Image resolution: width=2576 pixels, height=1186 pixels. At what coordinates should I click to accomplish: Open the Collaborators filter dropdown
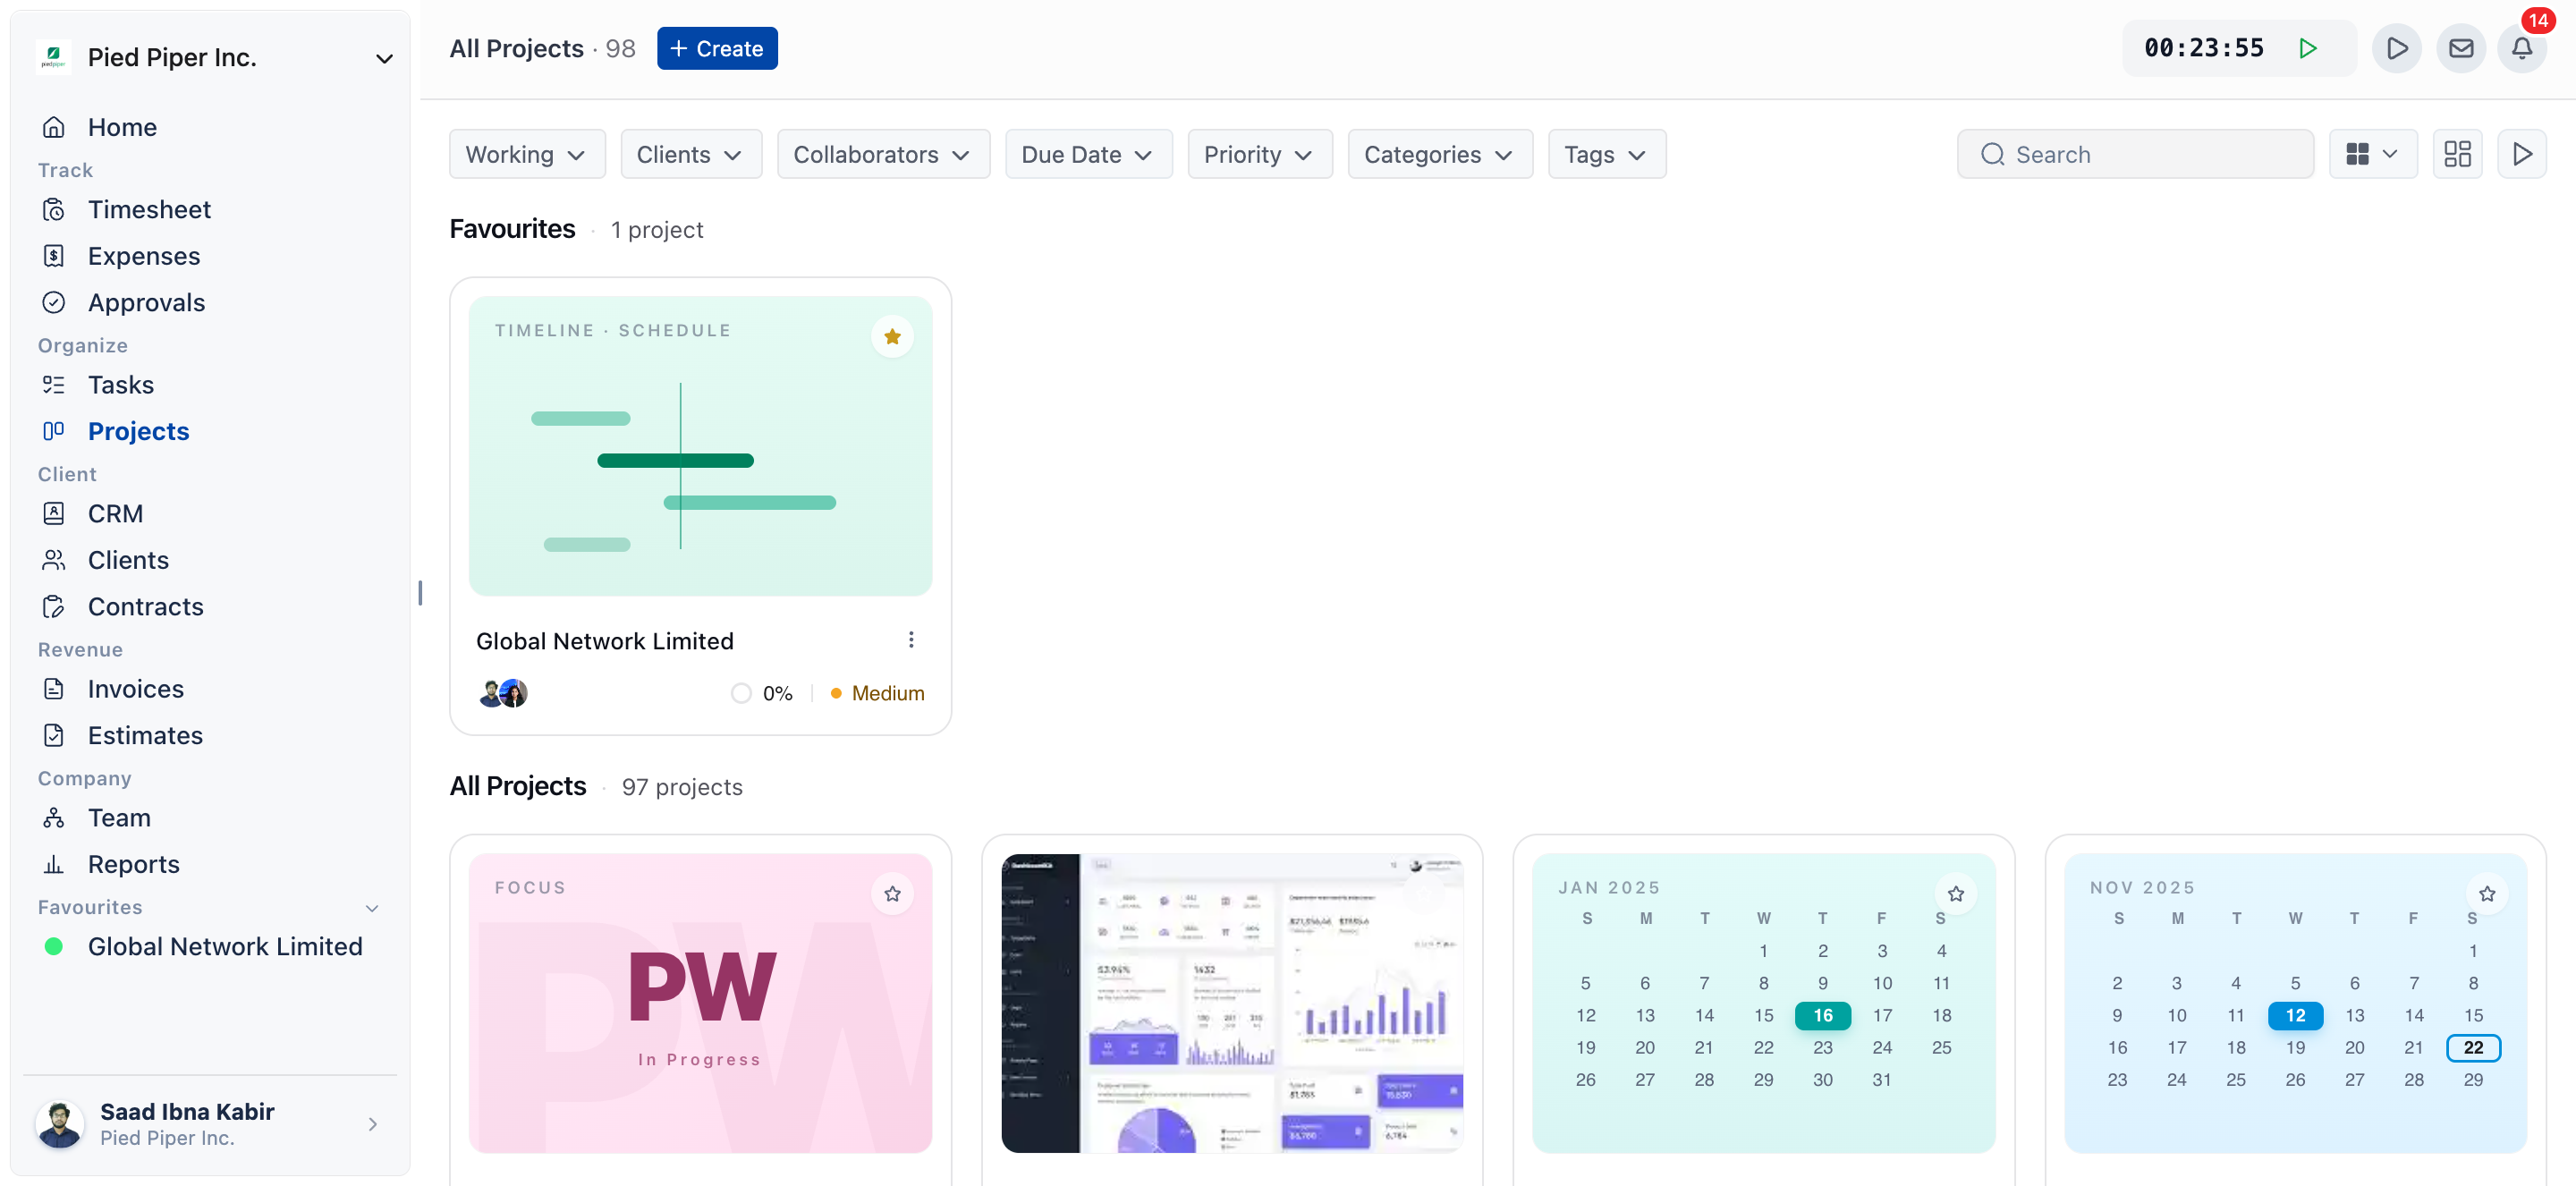coord(883,154)
